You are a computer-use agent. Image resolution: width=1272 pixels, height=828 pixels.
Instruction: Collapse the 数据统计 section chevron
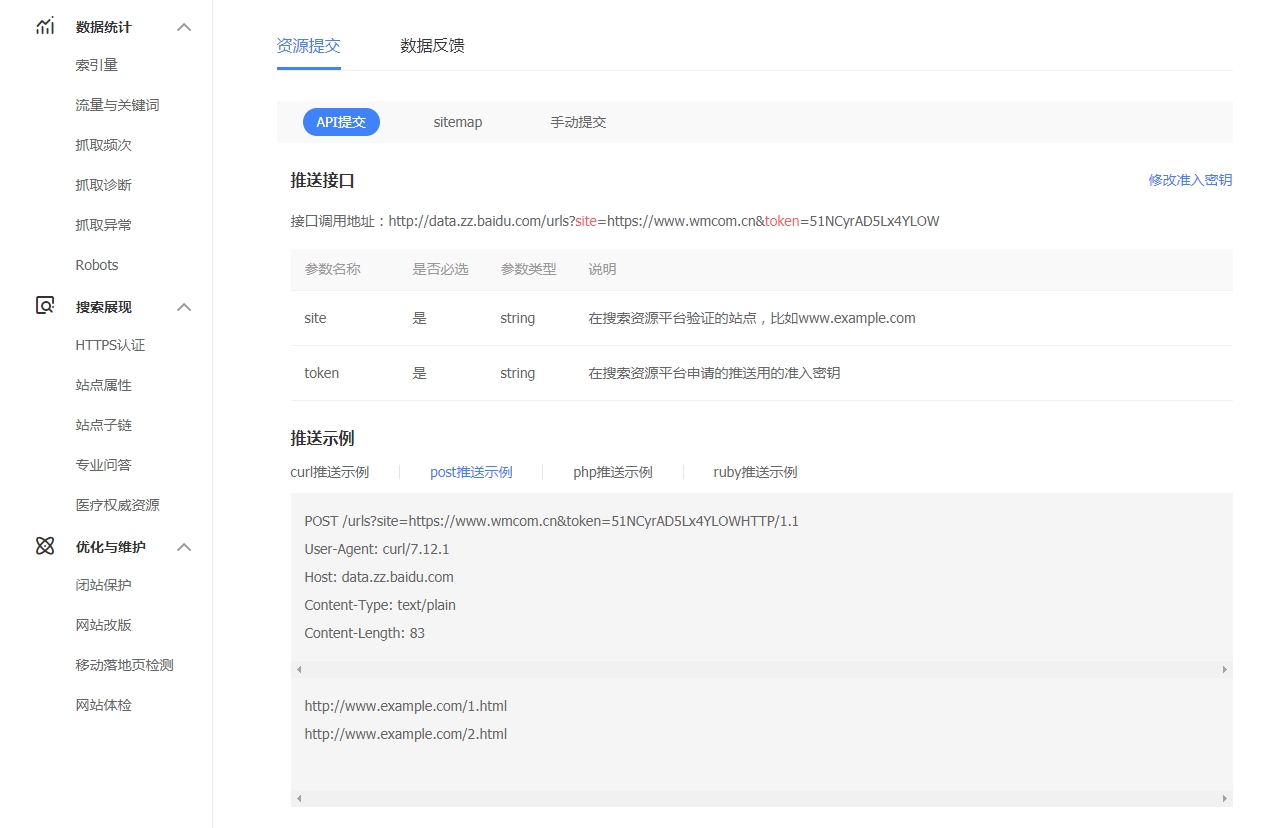(x=184, y=27)
